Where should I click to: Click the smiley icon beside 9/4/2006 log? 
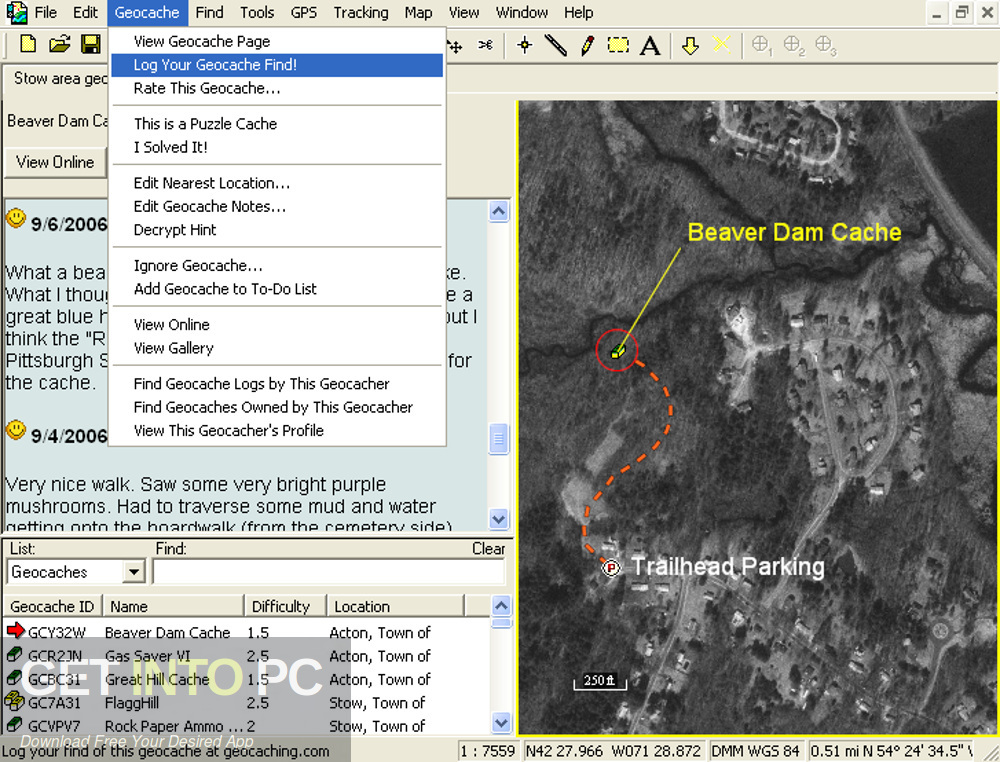[x=16, y=430]
